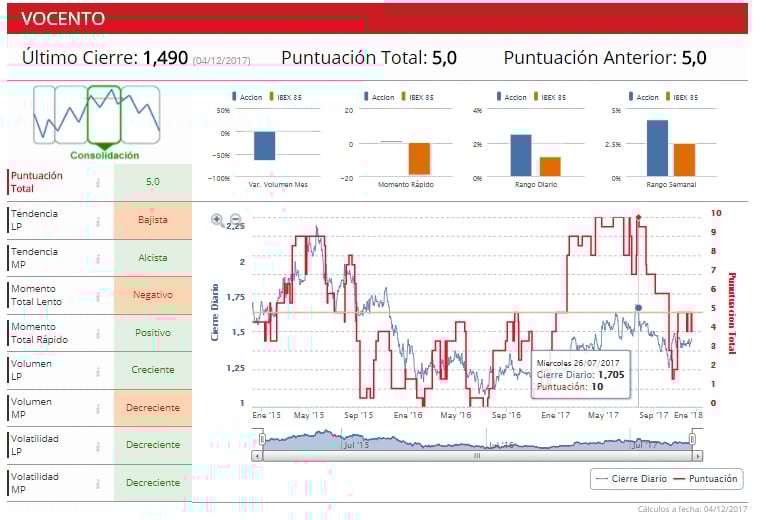This screenshot has height=520, width=766.
Task: Click the blue data point marker on Cierre Diario line
Action: (638, 307)
